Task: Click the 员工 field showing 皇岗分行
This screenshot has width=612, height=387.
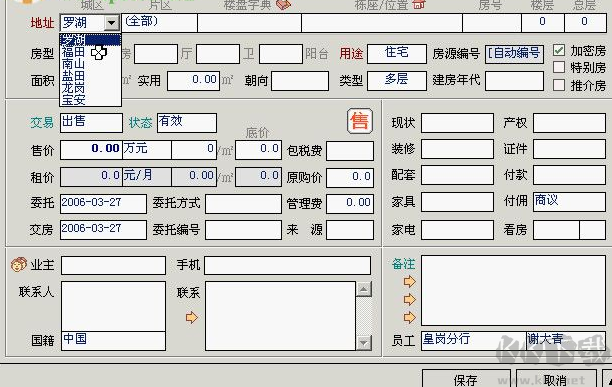Action: point(474,341)
